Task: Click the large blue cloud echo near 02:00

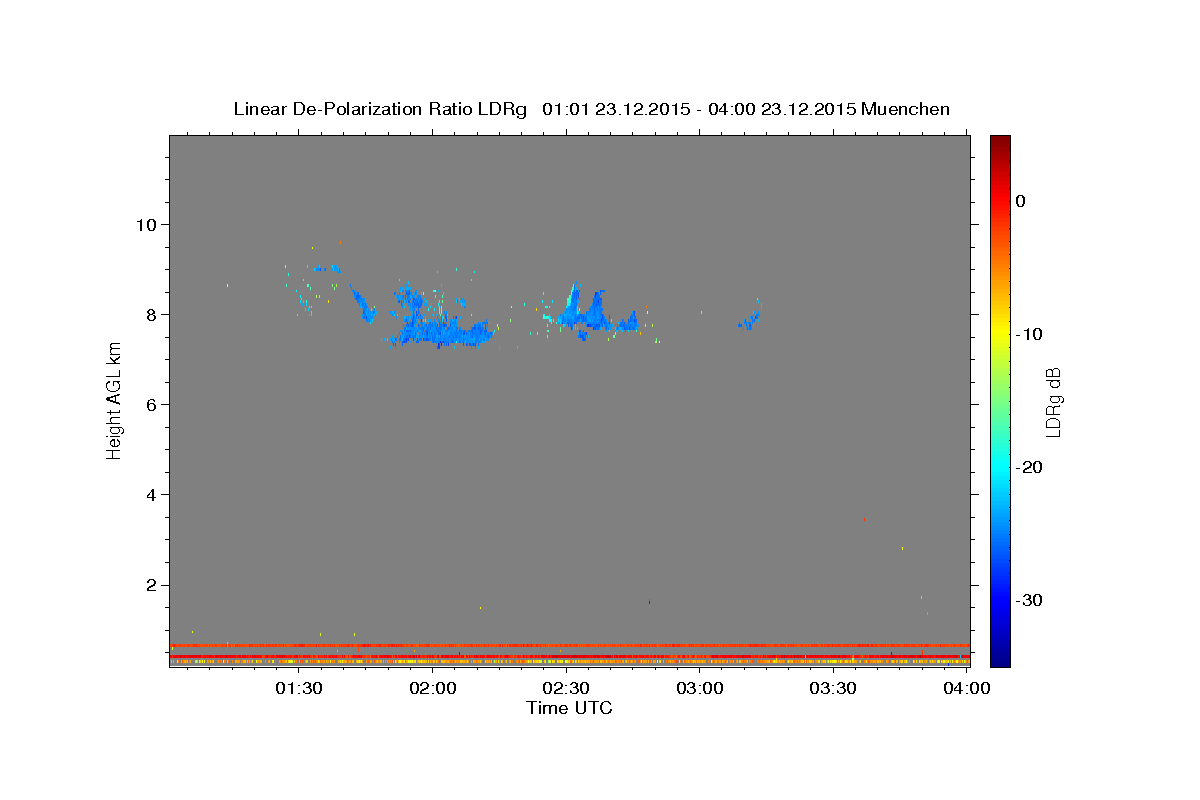Action: 440,328
